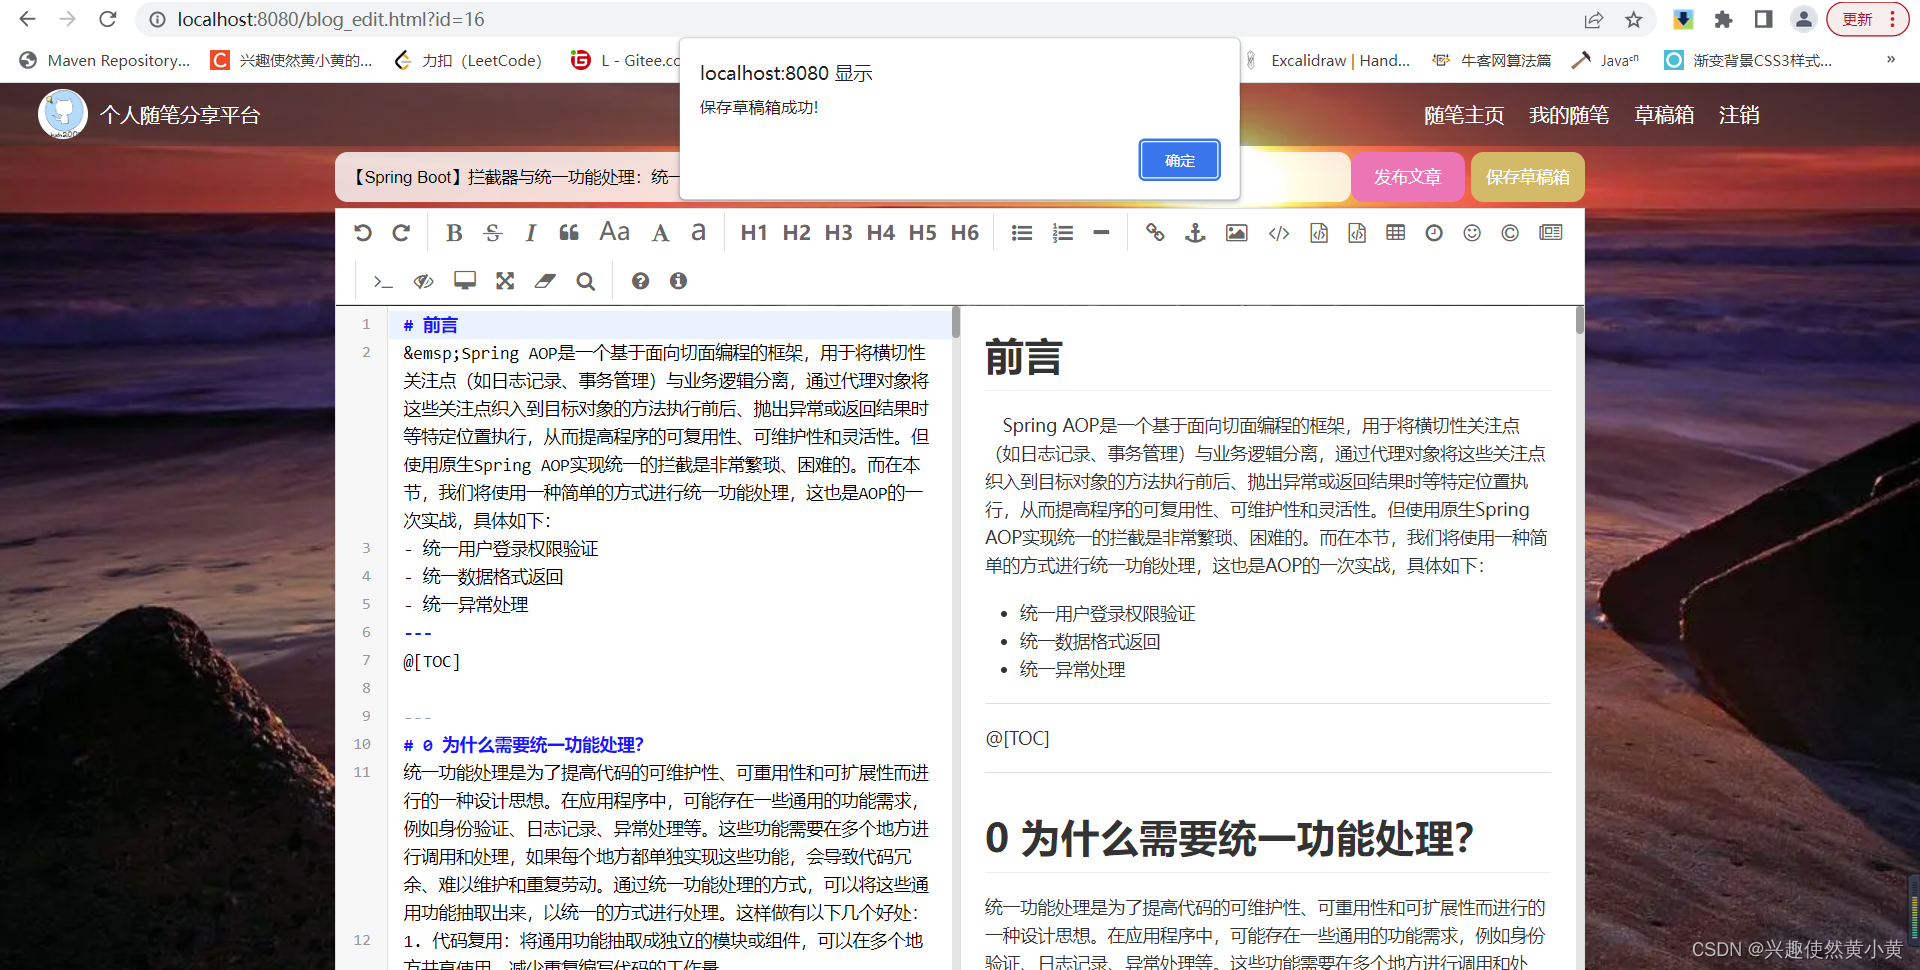Apply bold formatting with B icon

(454, 233)
